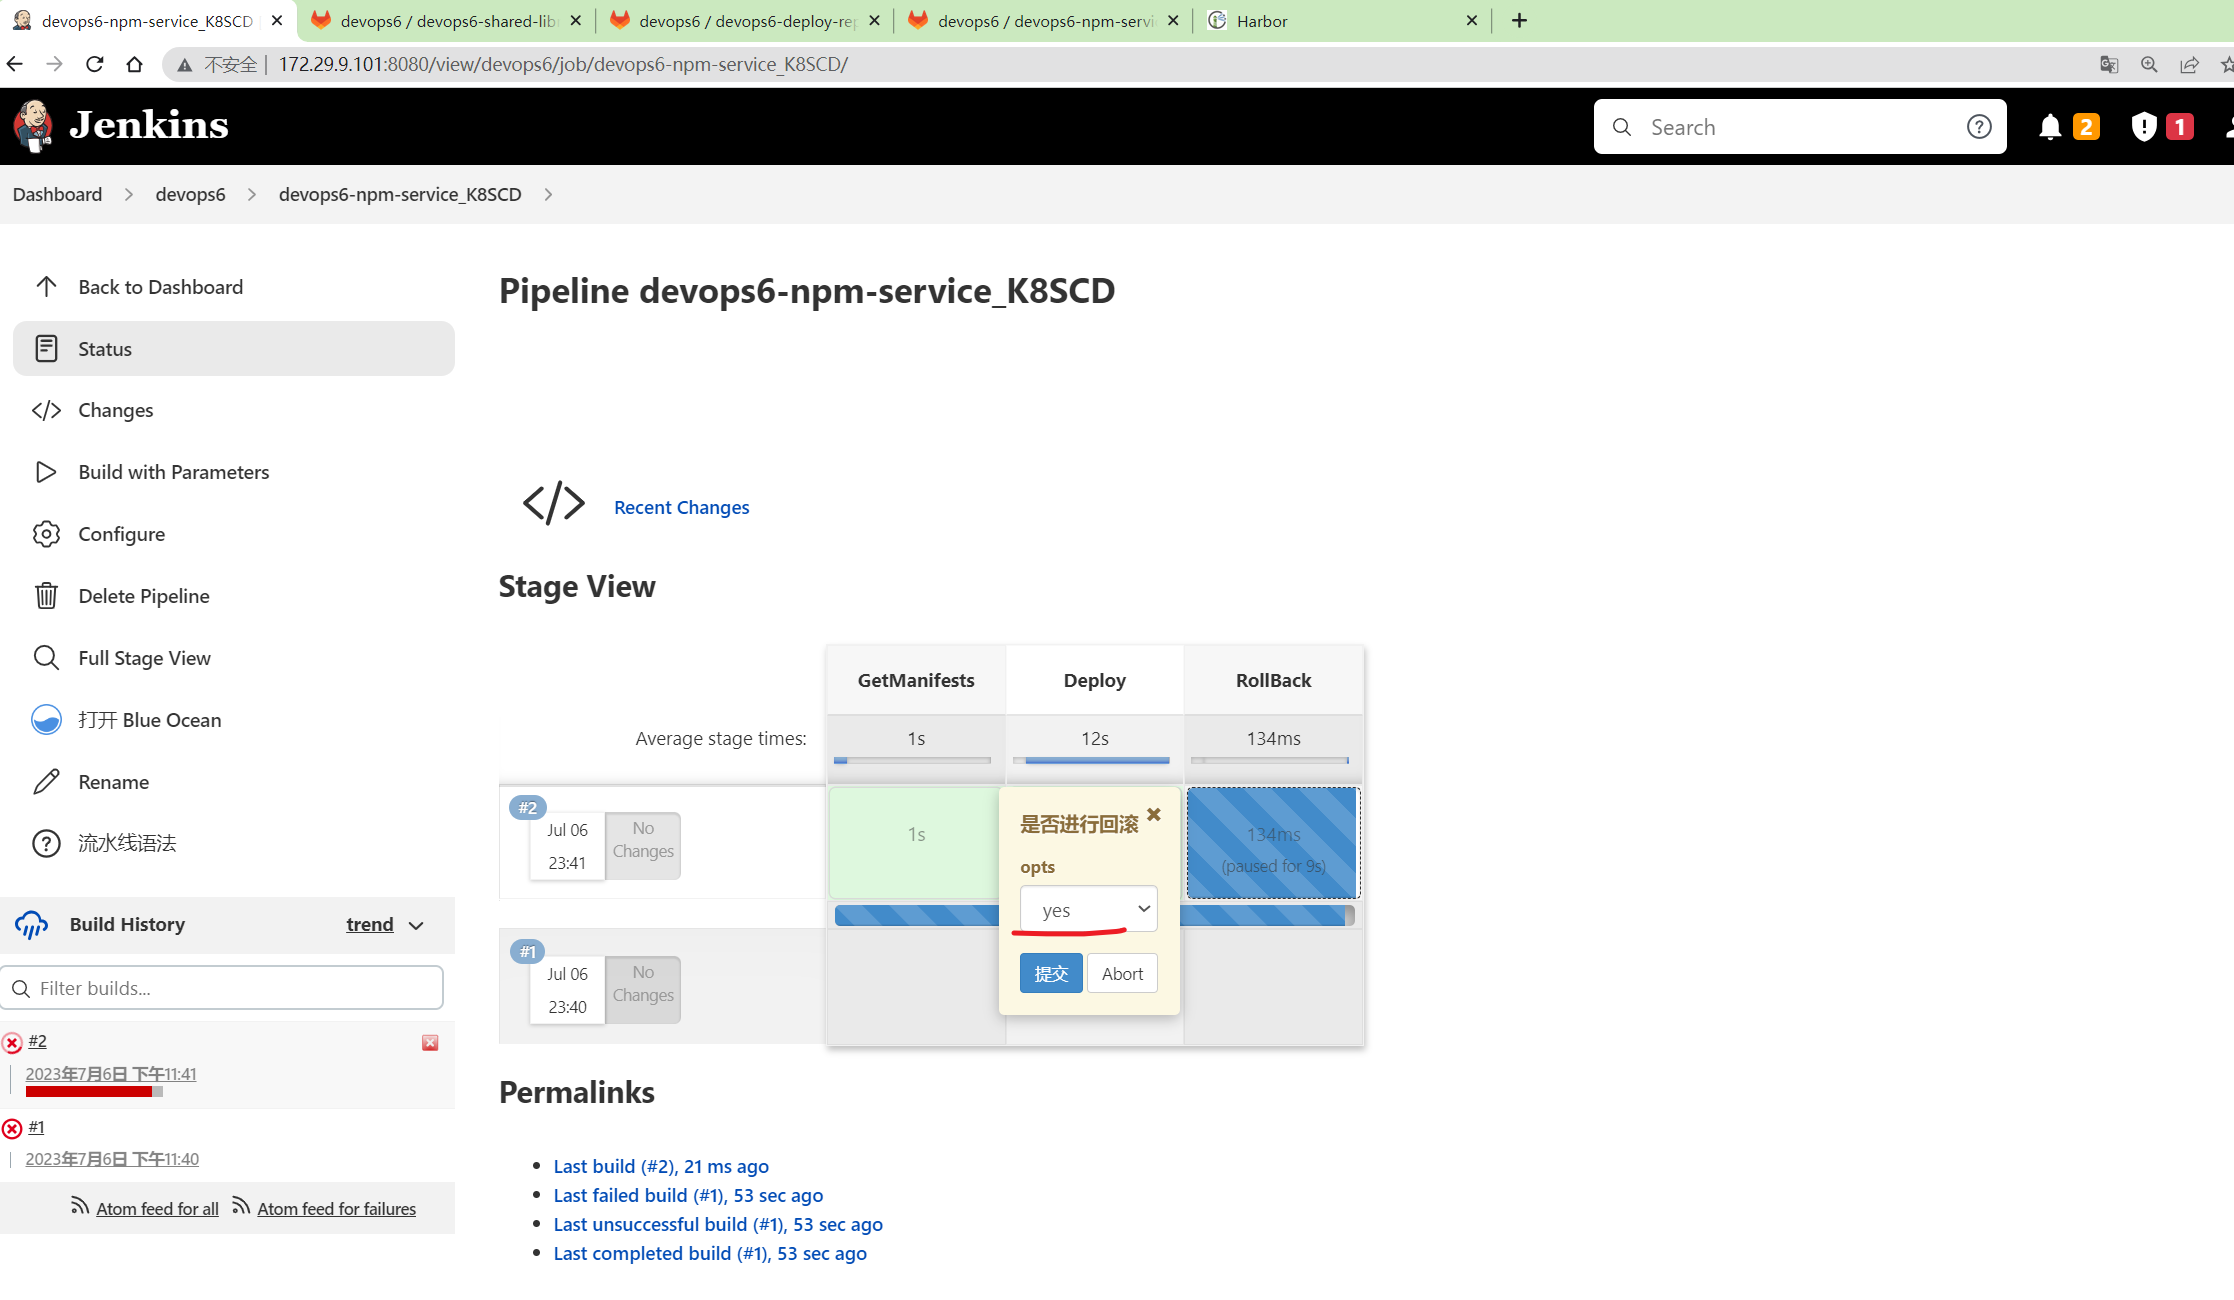Click the trend link
The image size is (2234, 1300).
pyautogui.click(x=370, y=924)
